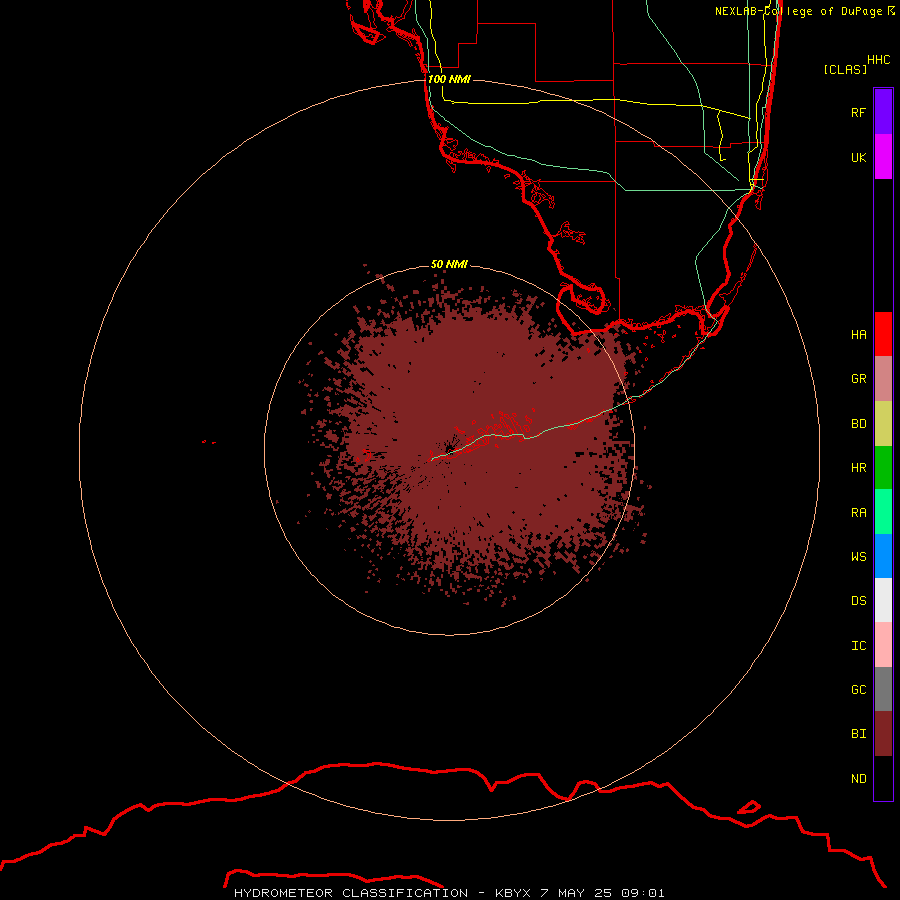Click the 100 NMI range ring label
Screen dimensions: 900x900
pos(449,79)
